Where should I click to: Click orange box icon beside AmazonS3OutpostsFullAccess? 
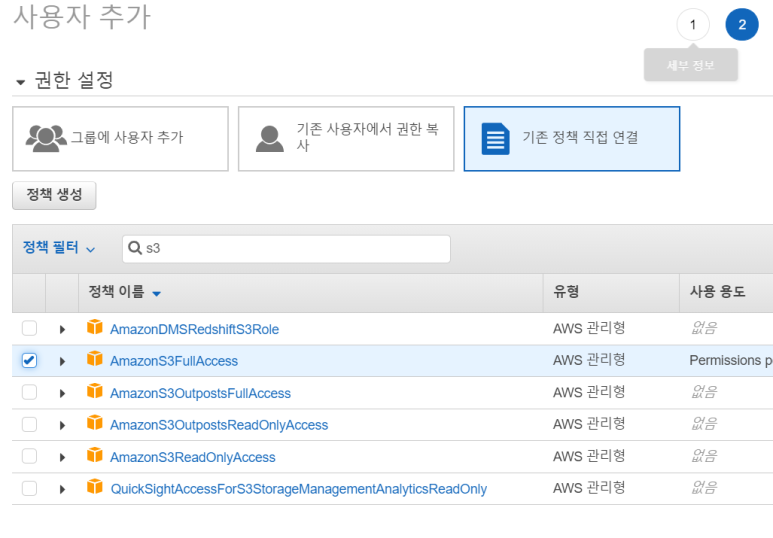coord(95,391)
